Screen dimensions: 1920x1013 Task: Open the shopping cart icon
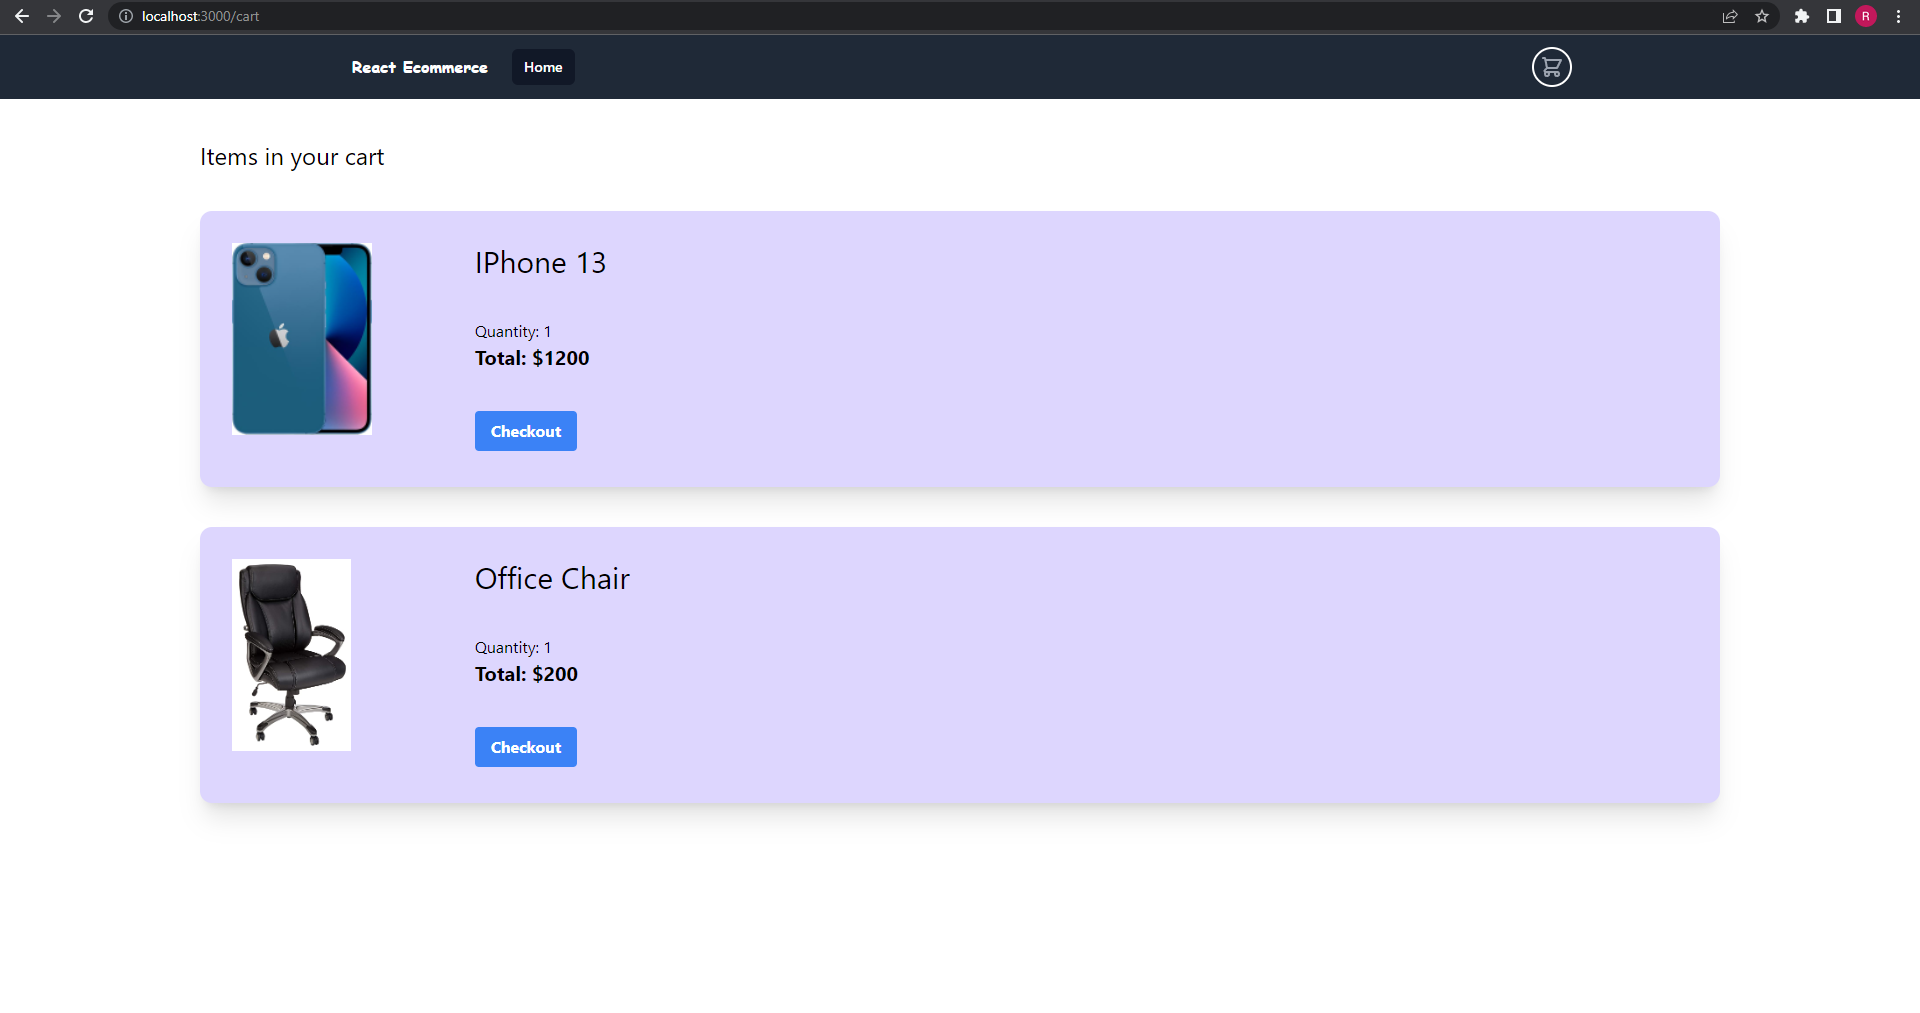[1551, 67]
